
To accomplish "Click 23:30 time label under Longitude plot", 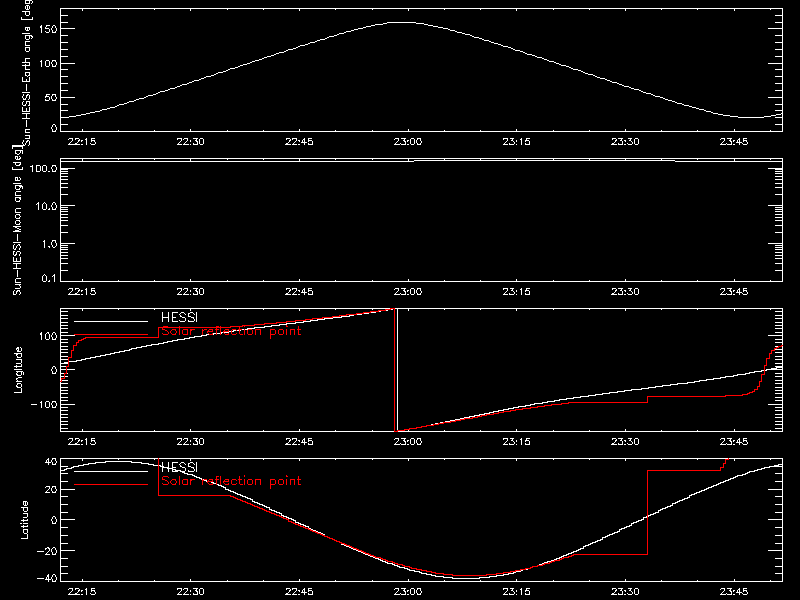I will point(625,441).
